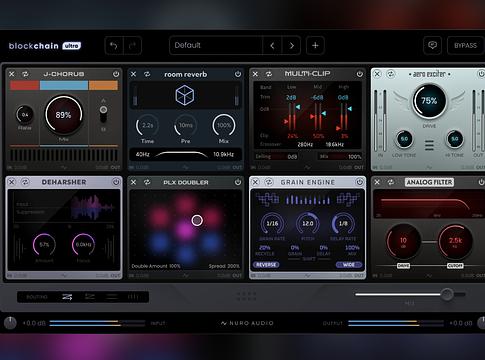Screen dimensions: 485x360
Task: Swap the Room Reverb module via replace icon
Action: tap(147, 74)
